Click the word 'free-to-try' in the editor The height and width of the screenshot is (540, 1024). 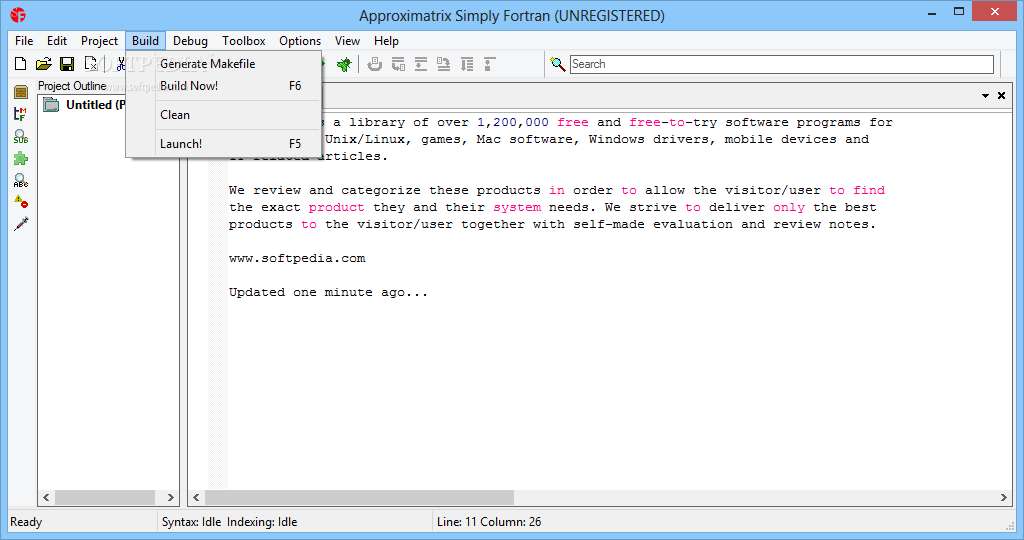[x=673, y=122]
